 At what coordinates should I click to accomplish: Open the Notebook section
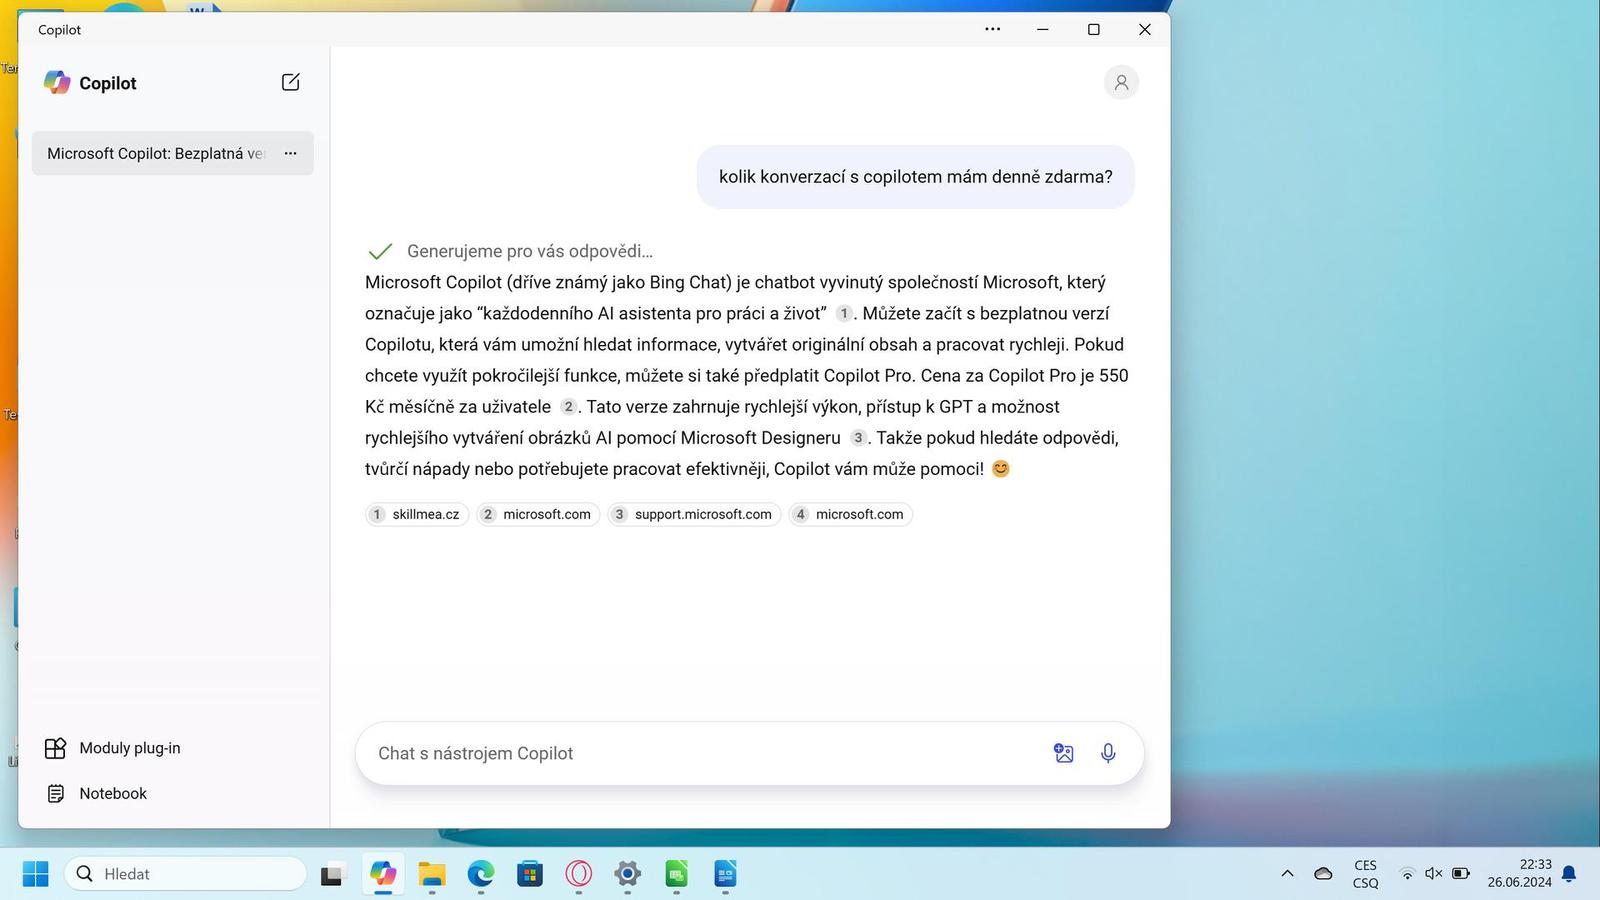point(96,793)
